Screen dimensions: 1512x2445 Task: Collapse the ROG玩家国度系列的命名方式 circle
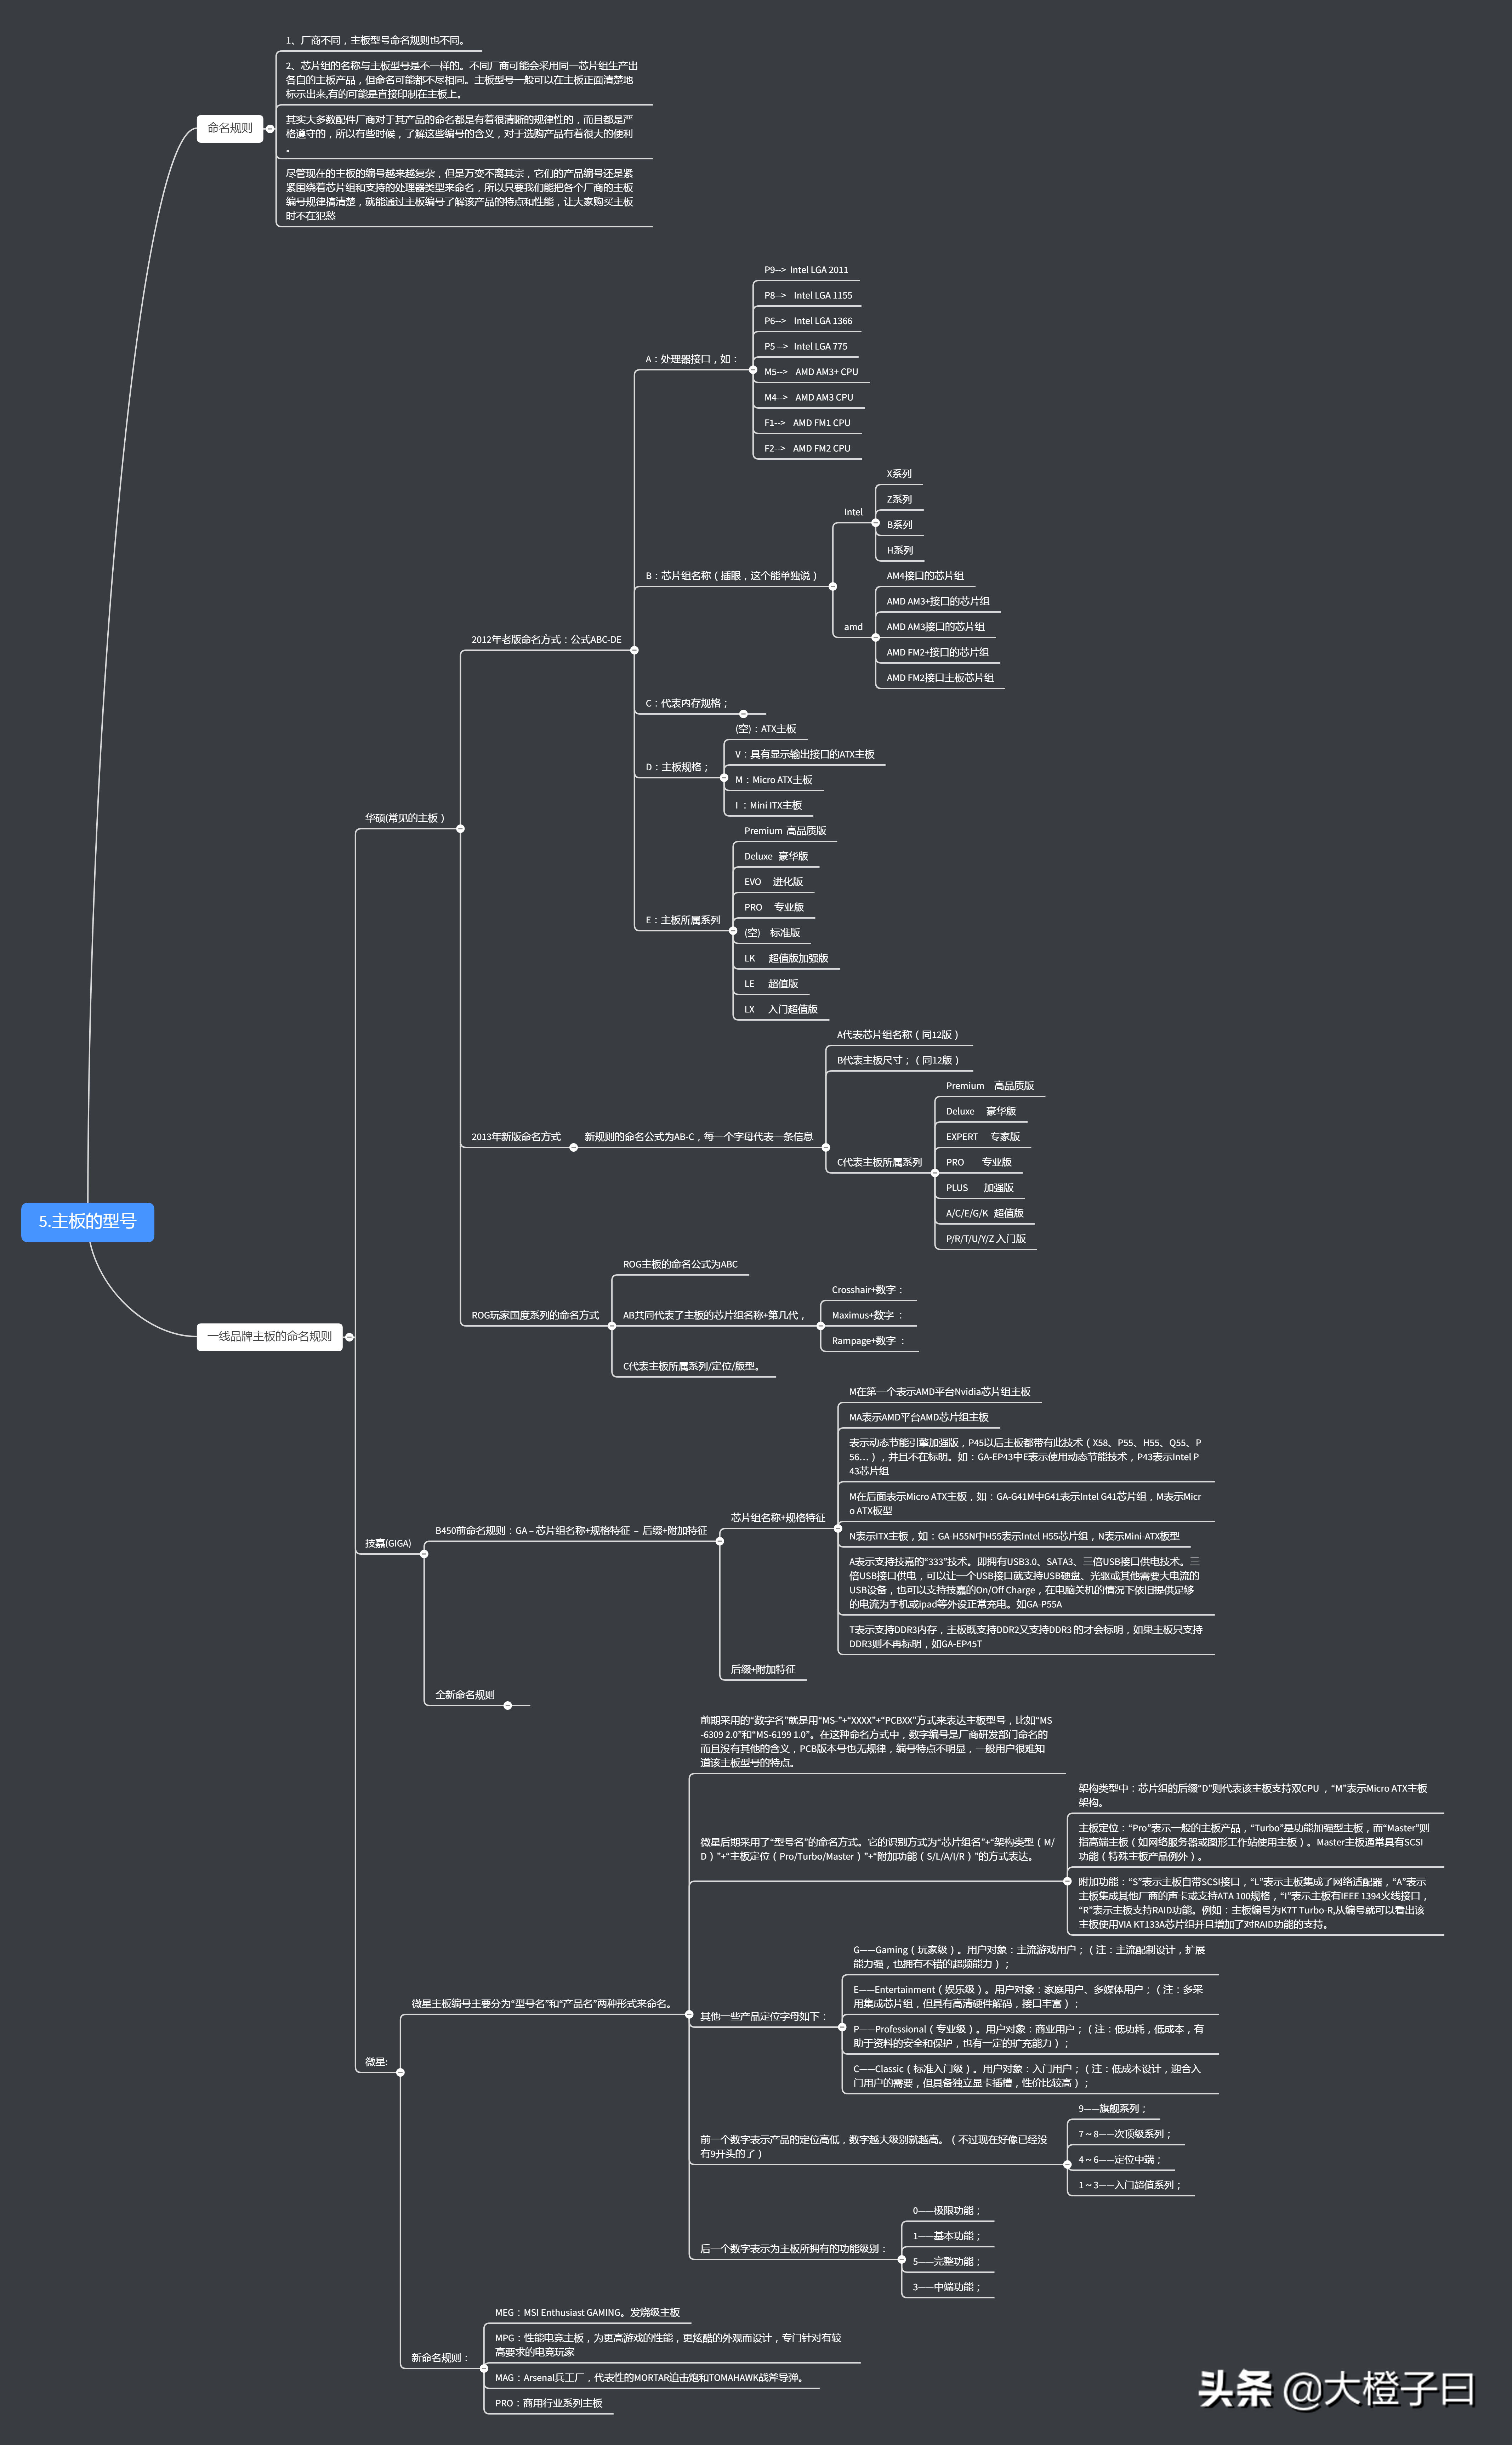[612, 1326]
